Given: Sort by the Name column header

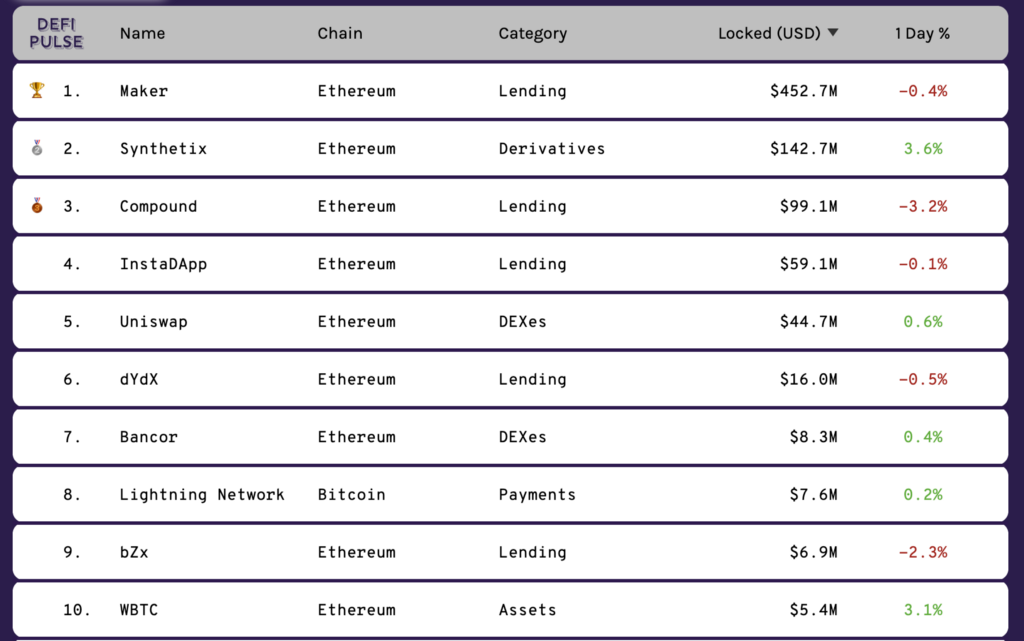Looking at the screenshot, I should pyautogui.click(x=142, y=33).
